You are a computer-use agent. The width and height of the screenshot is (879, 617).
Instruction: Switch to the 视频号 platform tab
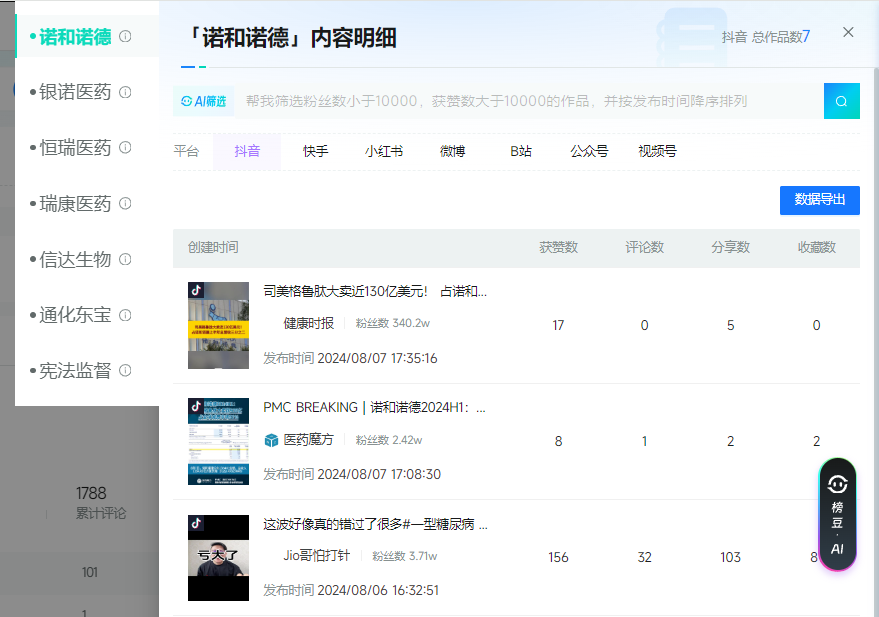pyautogui.click(x=658, y=151)
